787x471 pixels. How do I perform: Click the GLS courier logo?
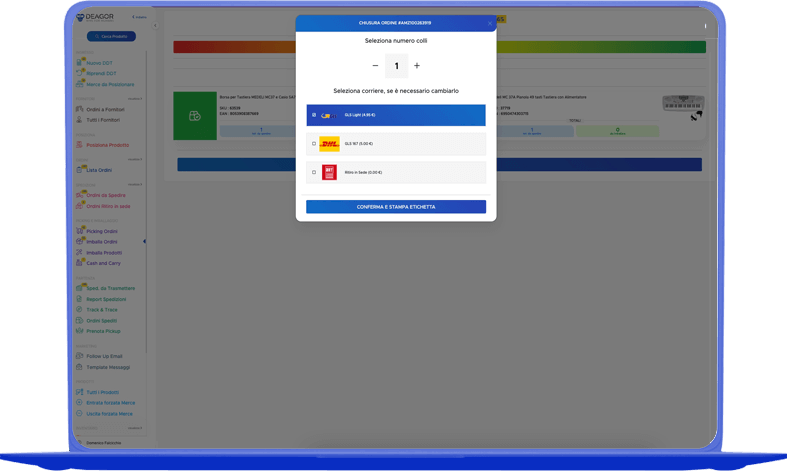click(x=329, y=115)
